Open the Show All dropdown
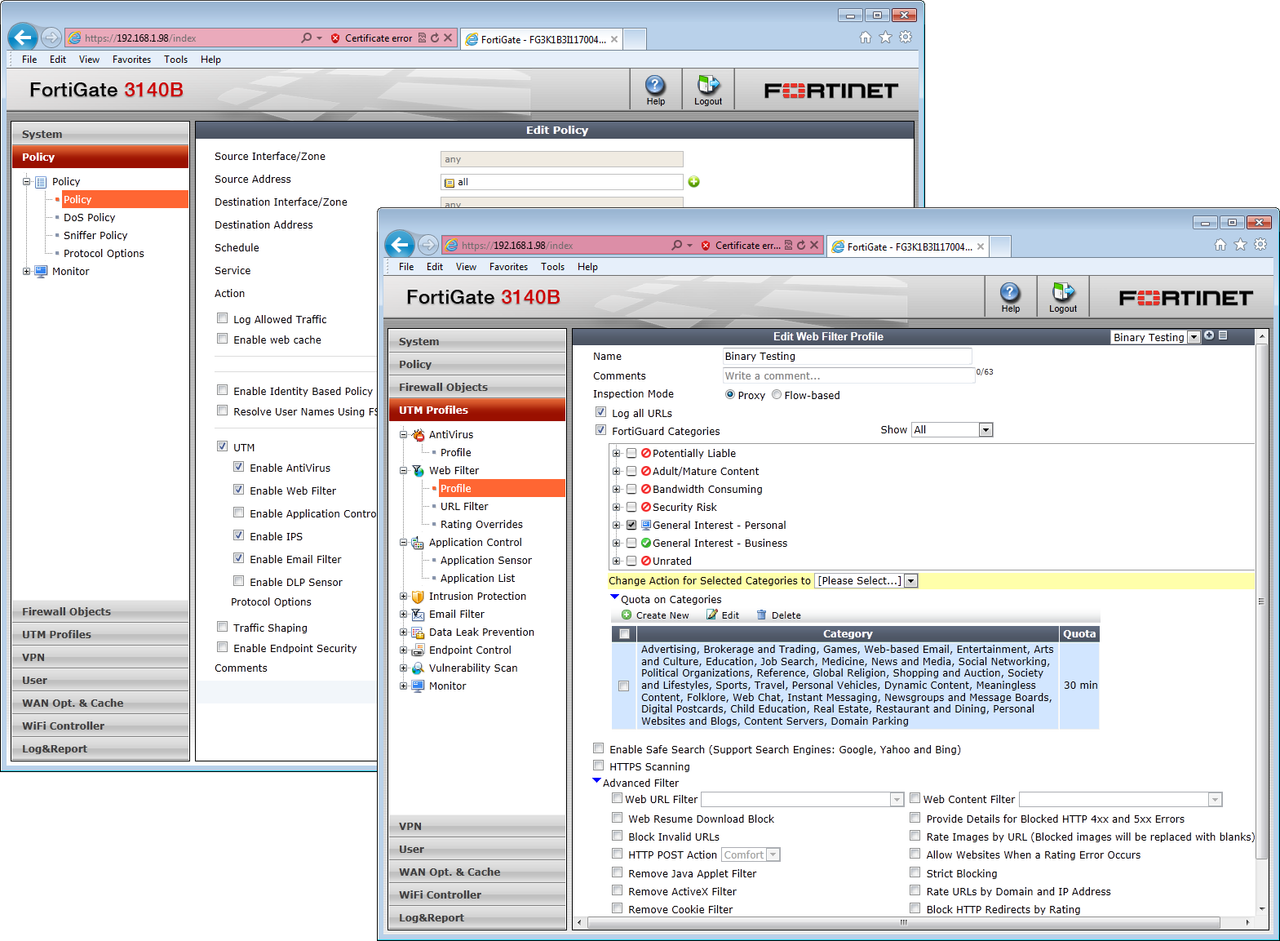1280x941 pixels. pos(952,430)
